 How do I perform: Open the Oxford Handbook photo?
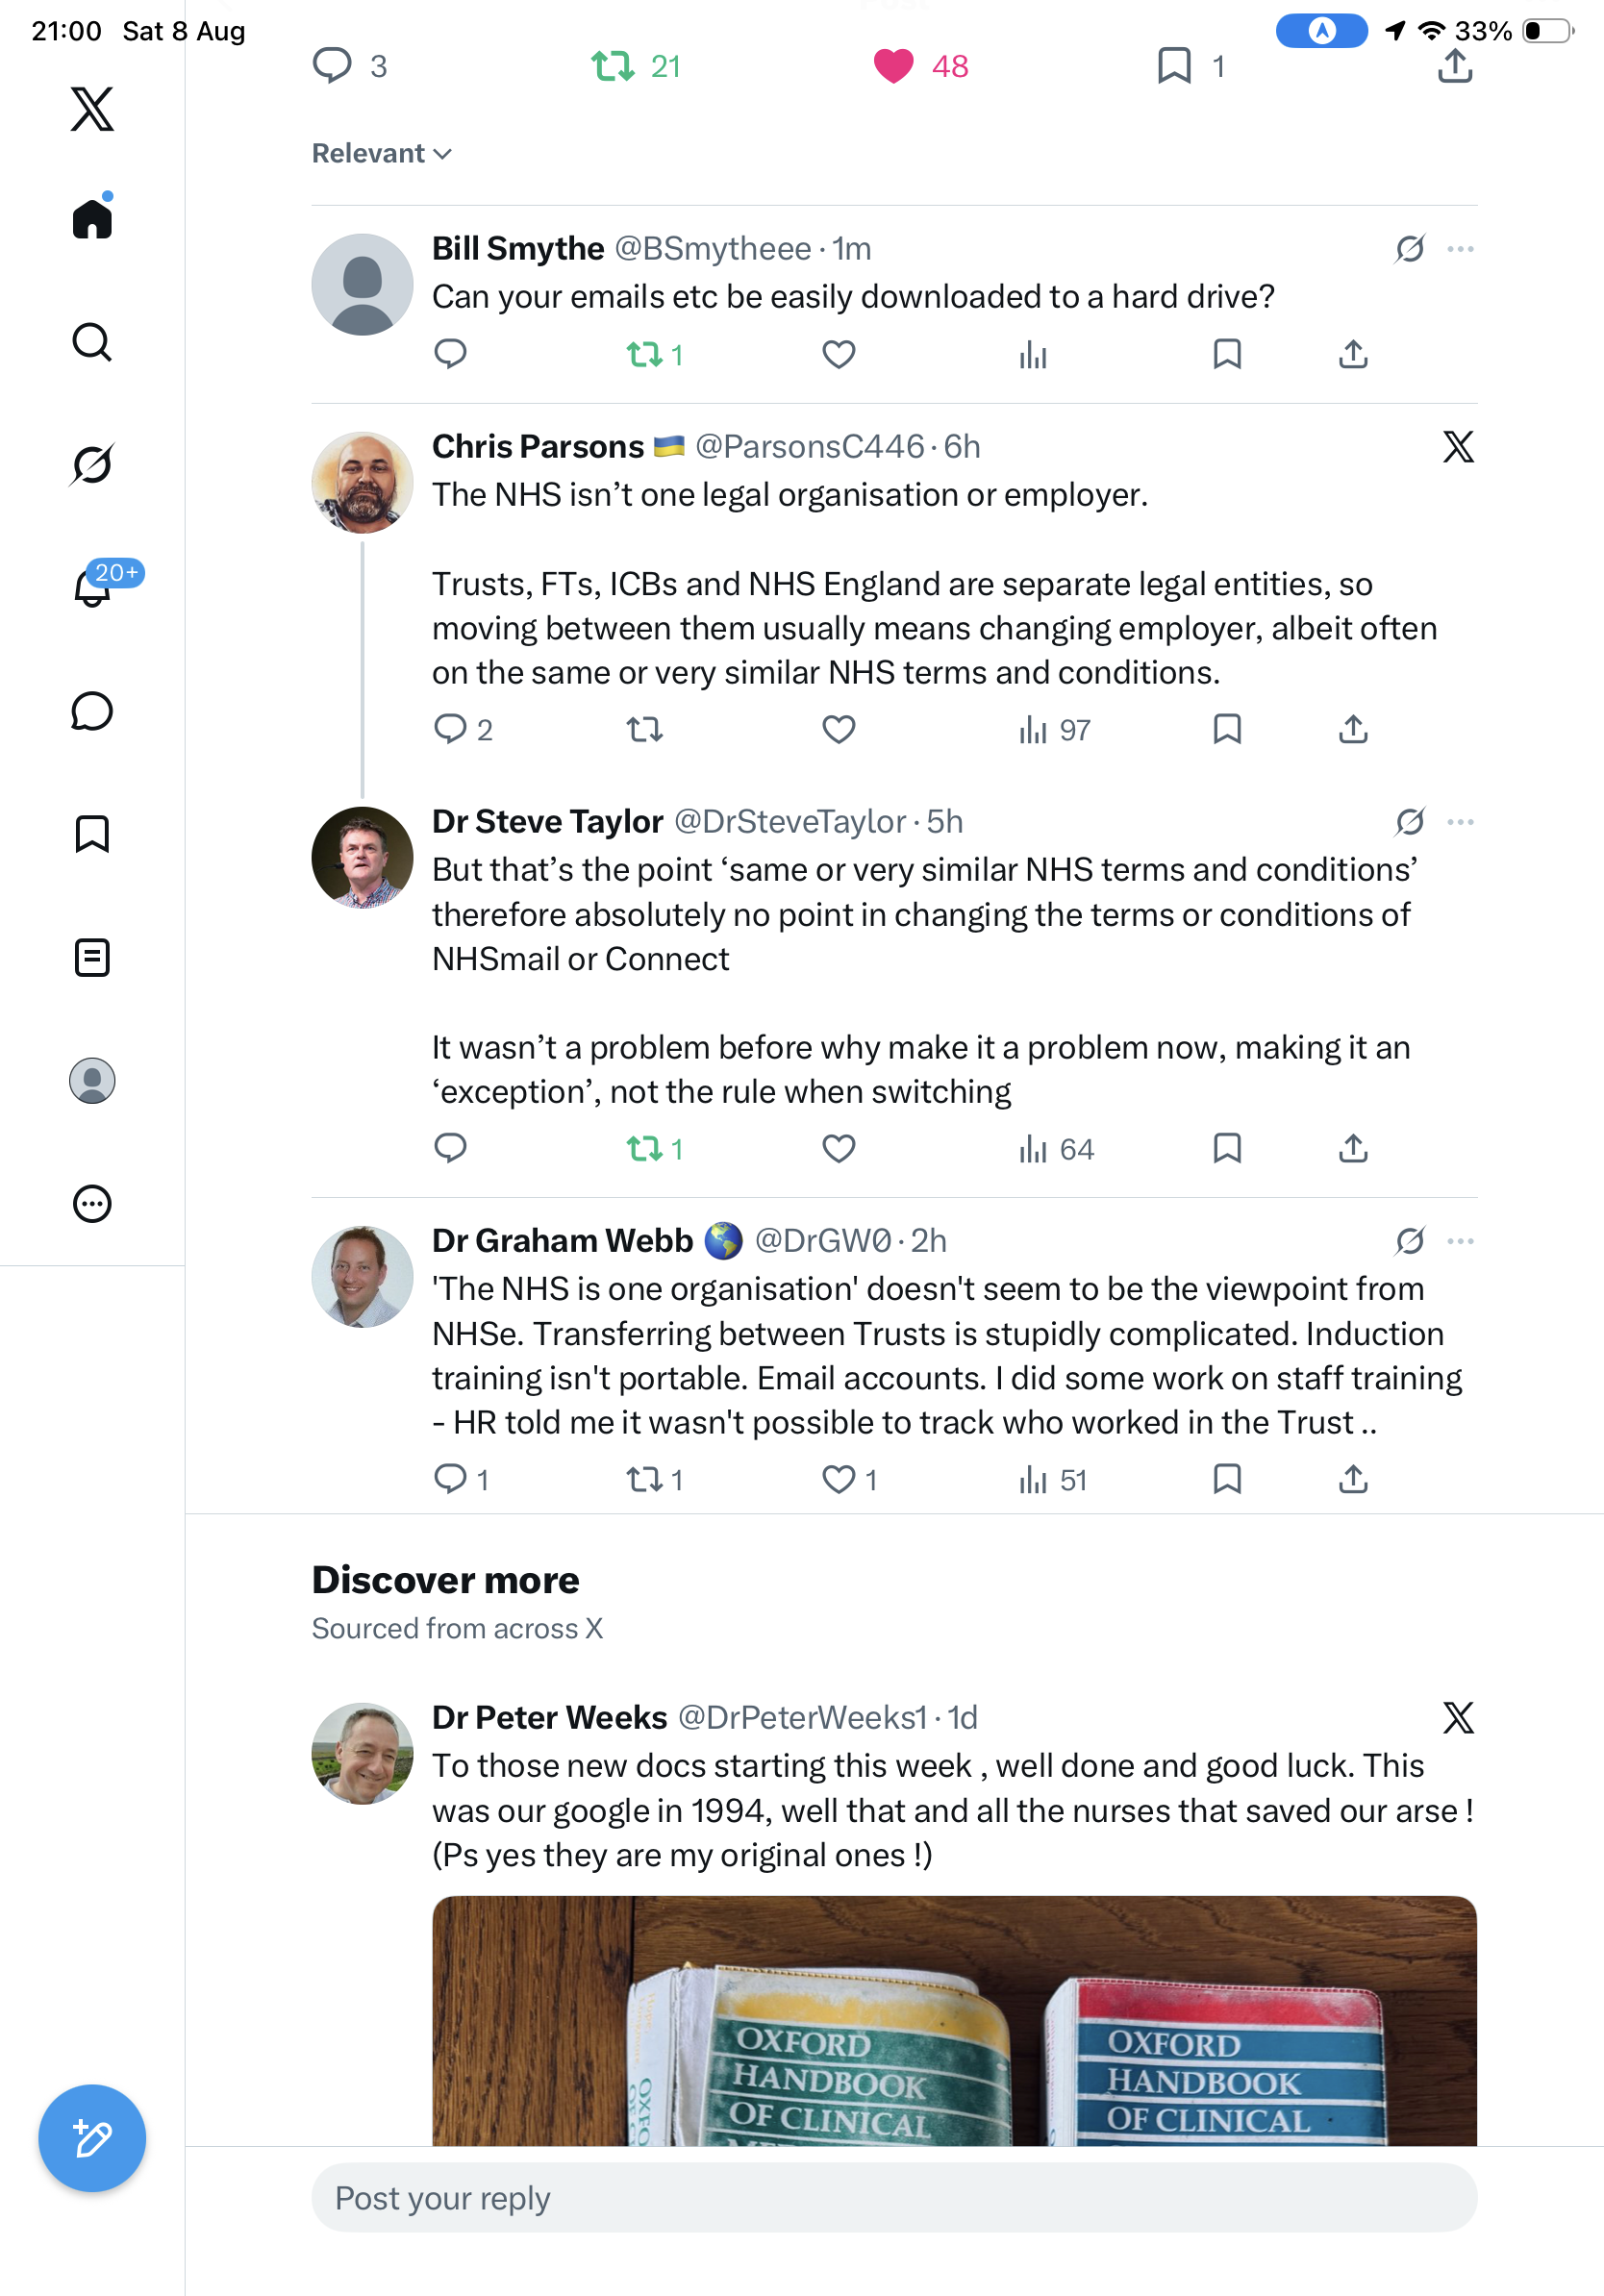(x=954, y=2020)
